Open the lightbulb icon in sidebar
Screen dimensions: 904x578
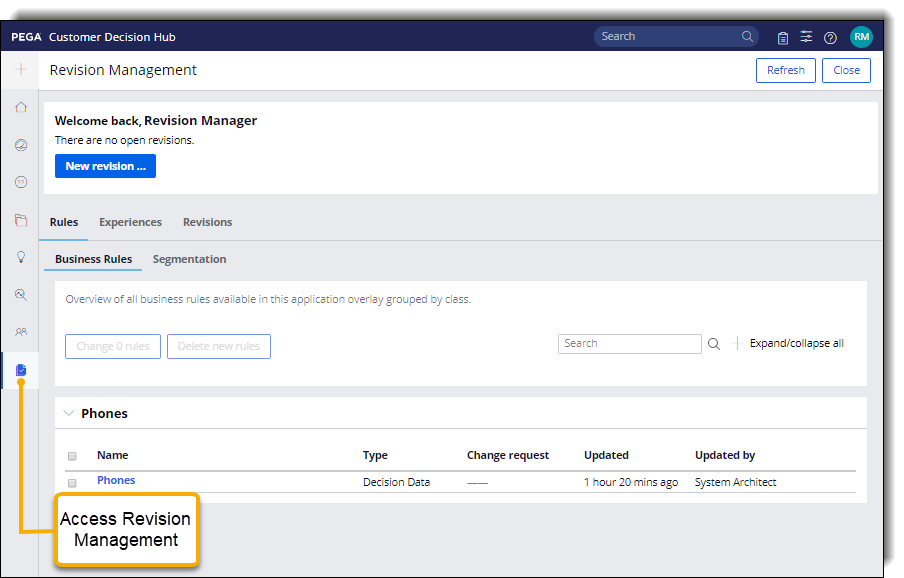pos(21,257)
